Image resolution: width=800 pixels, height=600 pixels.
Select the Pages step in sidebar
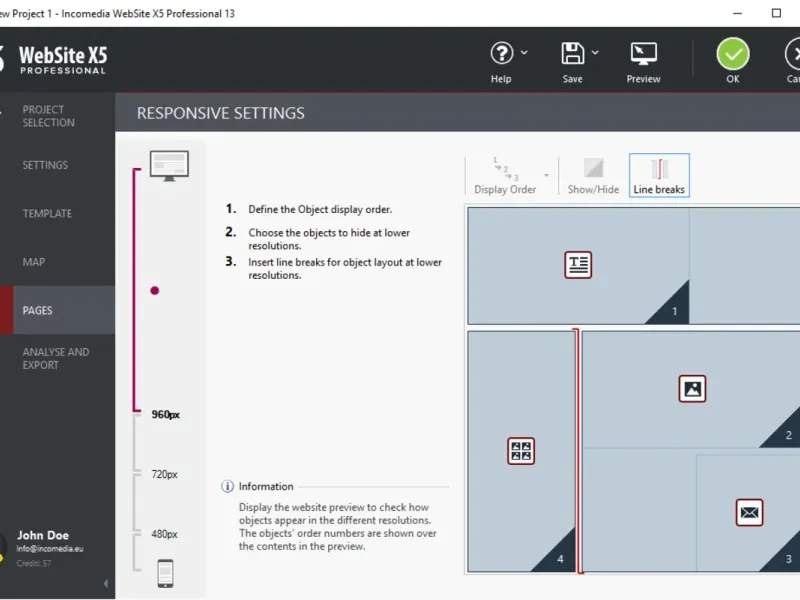(57, 310)
